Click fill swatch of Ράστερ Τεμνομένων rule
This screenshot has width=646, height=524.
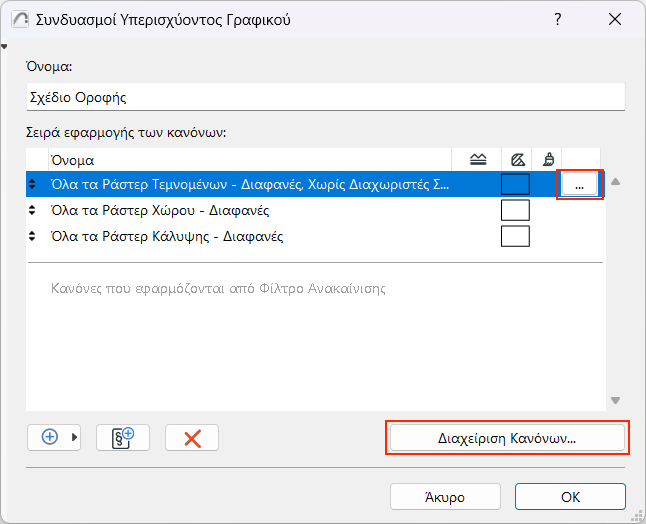coord(515,184)
